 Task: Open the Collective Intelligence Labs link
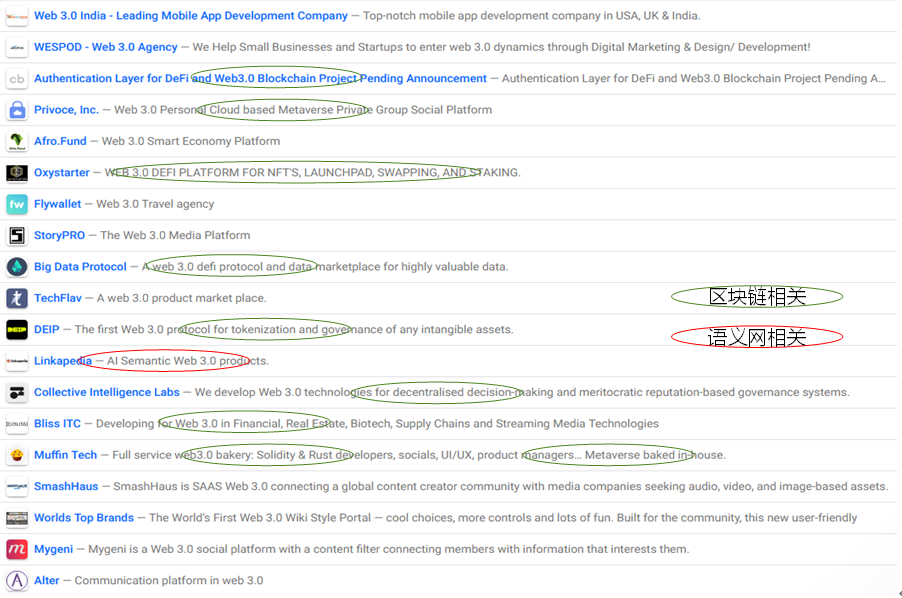click(106, 392)
